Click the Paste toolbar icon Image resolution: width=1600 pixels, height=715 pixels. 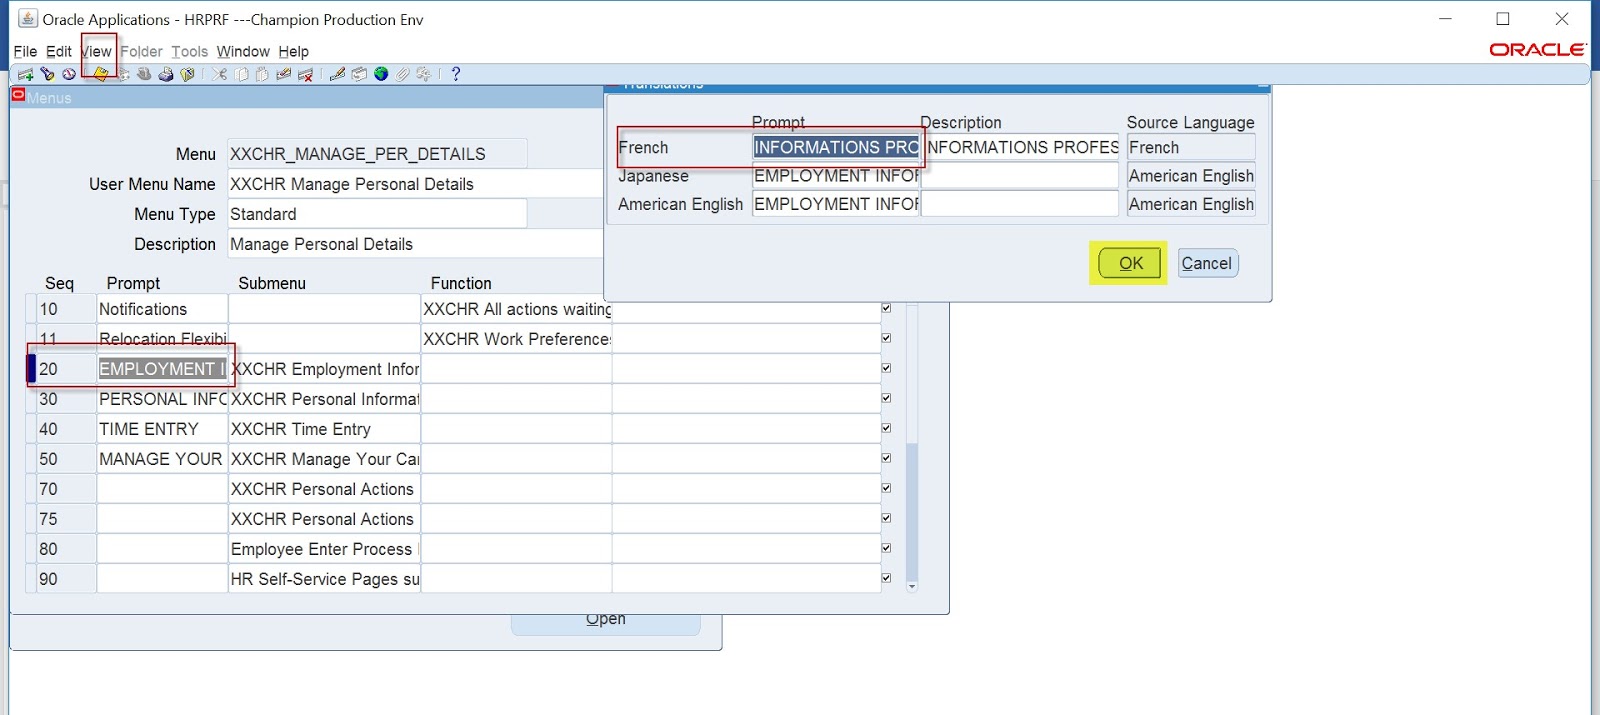(262, 74)
